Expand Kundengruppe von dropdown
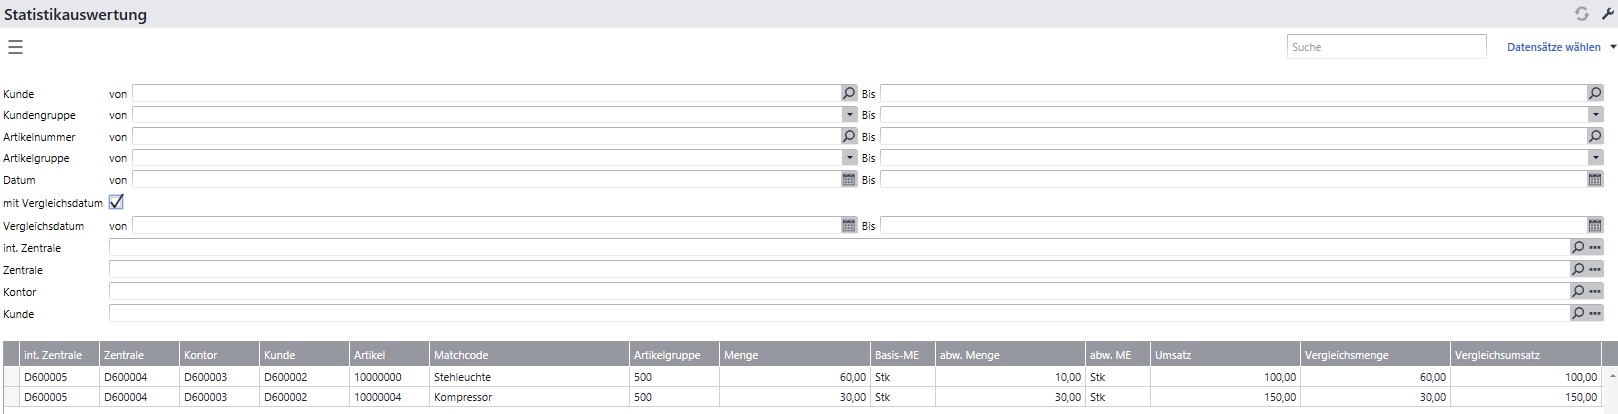Viewport: 1618px width, 414px height. 849,115
